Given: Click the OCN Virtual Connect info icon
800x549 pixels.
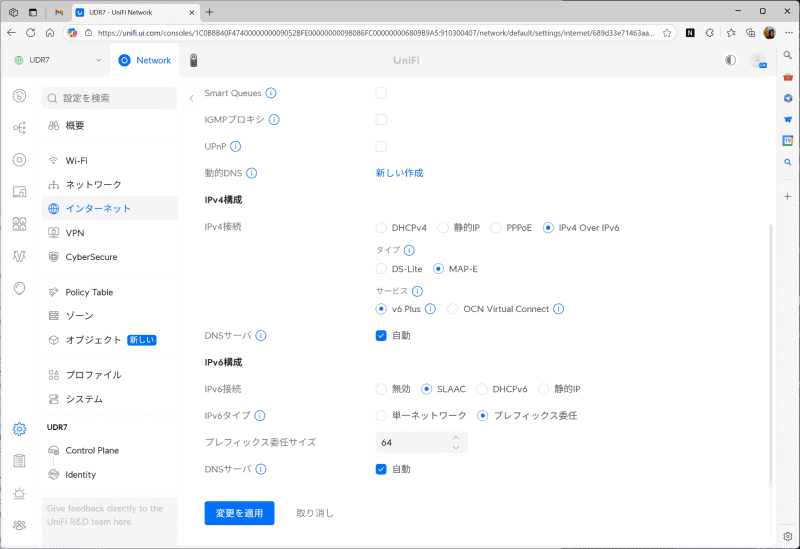Looking at the screenshot, I should (559, 309).
